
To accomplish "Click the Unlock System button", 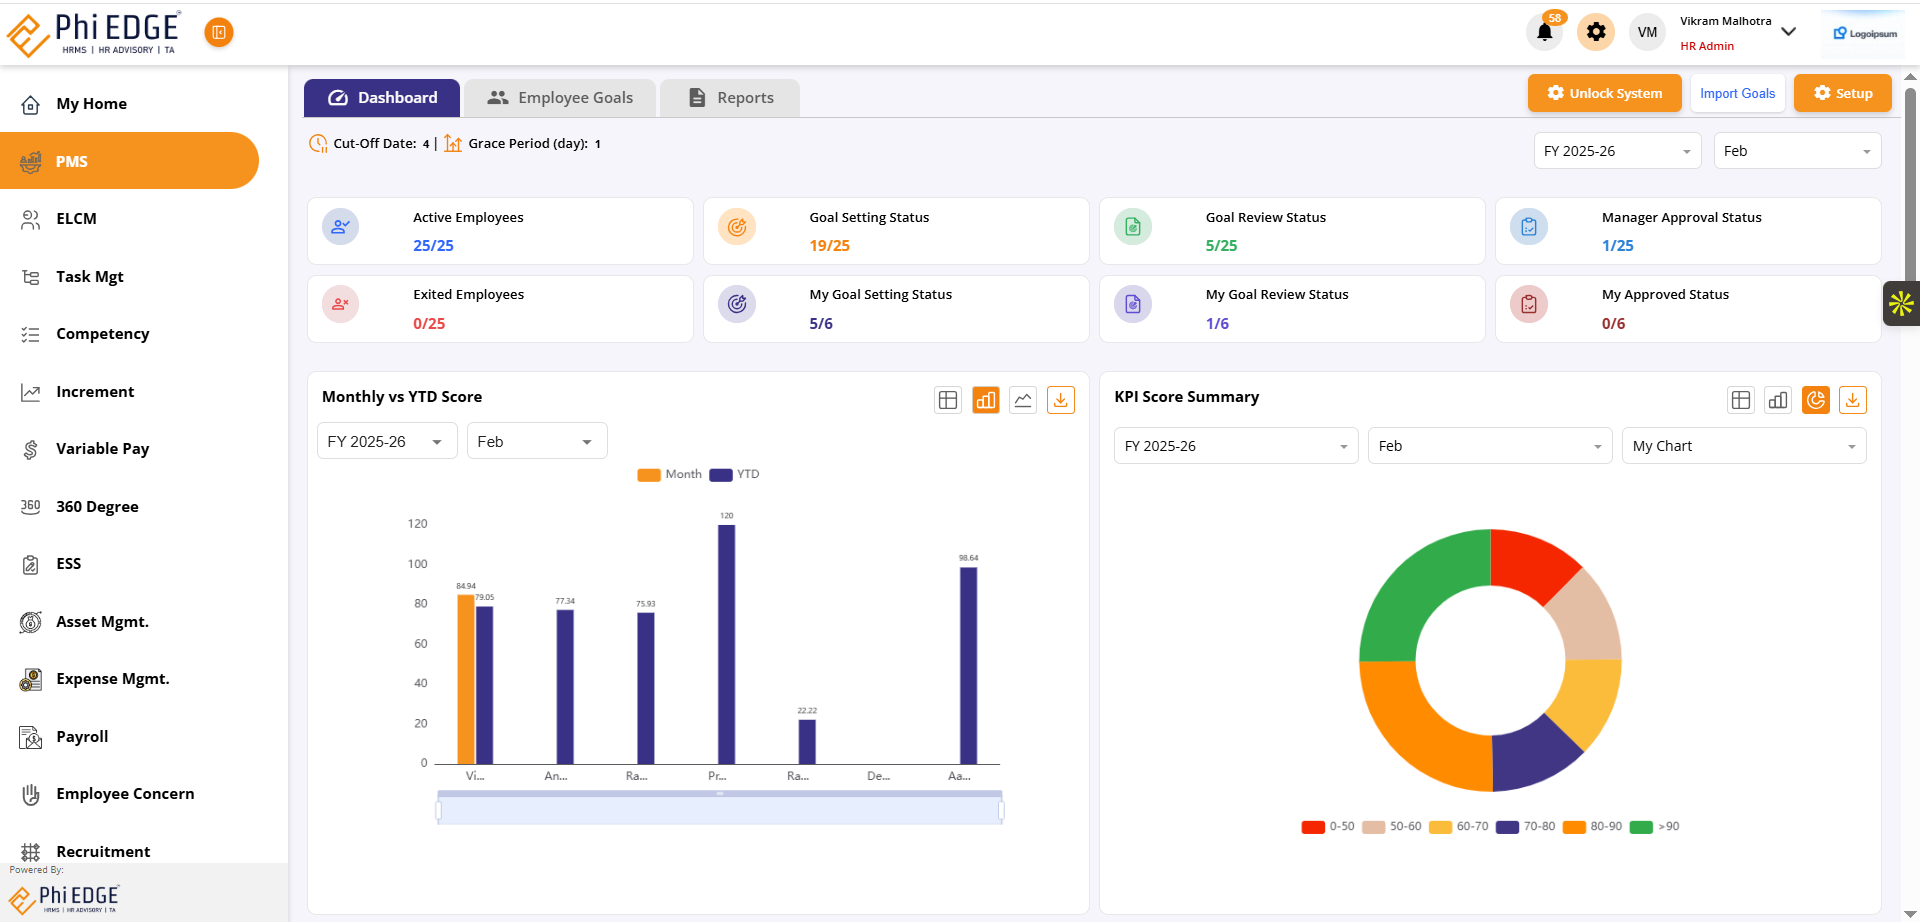I will (1604, 93).
